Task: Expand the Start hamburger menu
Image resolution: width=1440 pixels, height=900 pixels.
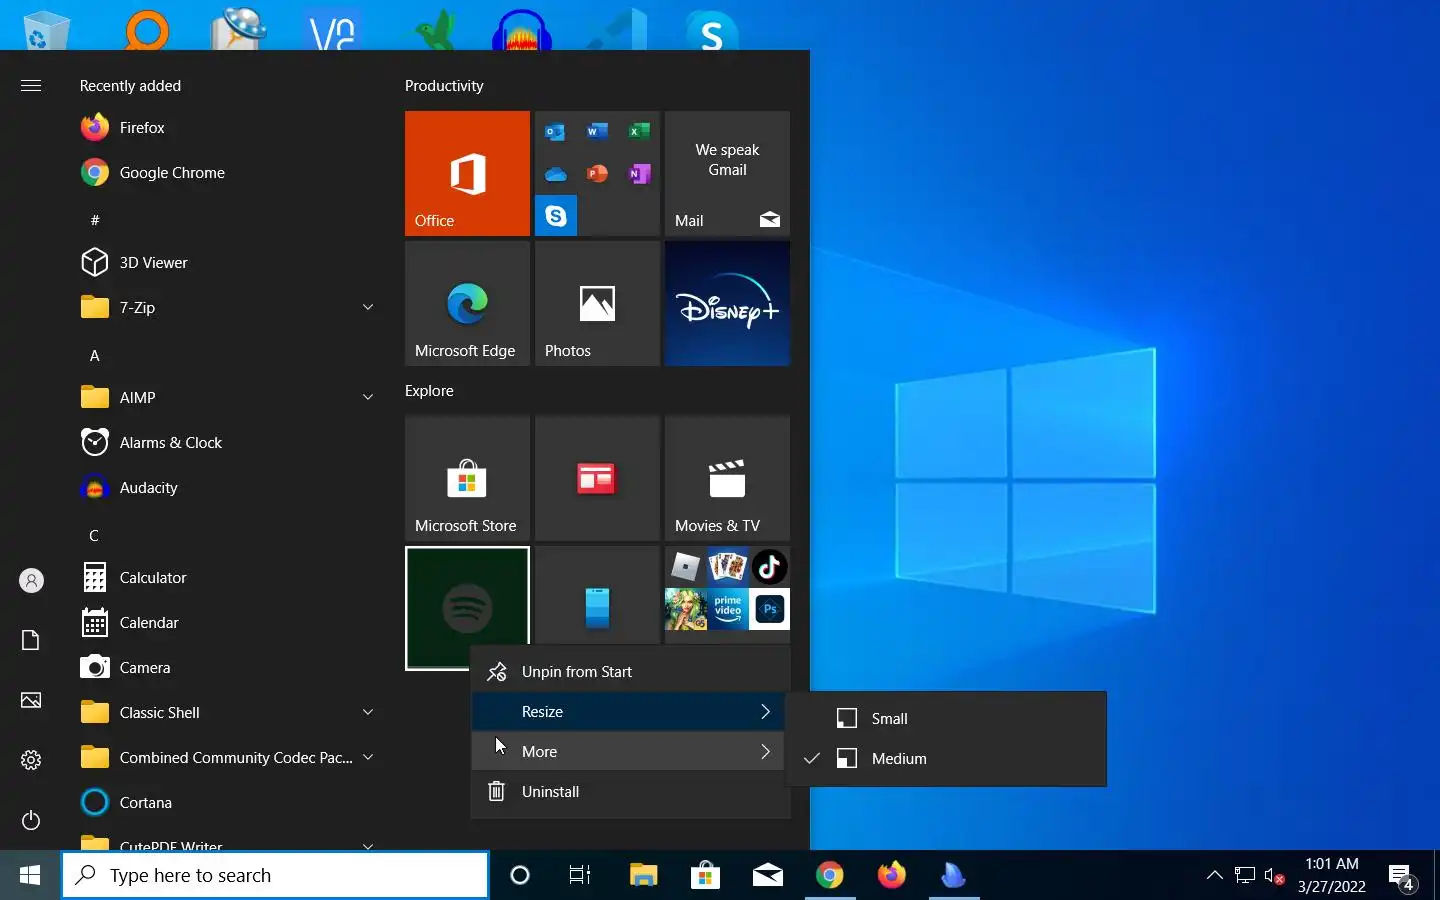Action: point(31,85)
